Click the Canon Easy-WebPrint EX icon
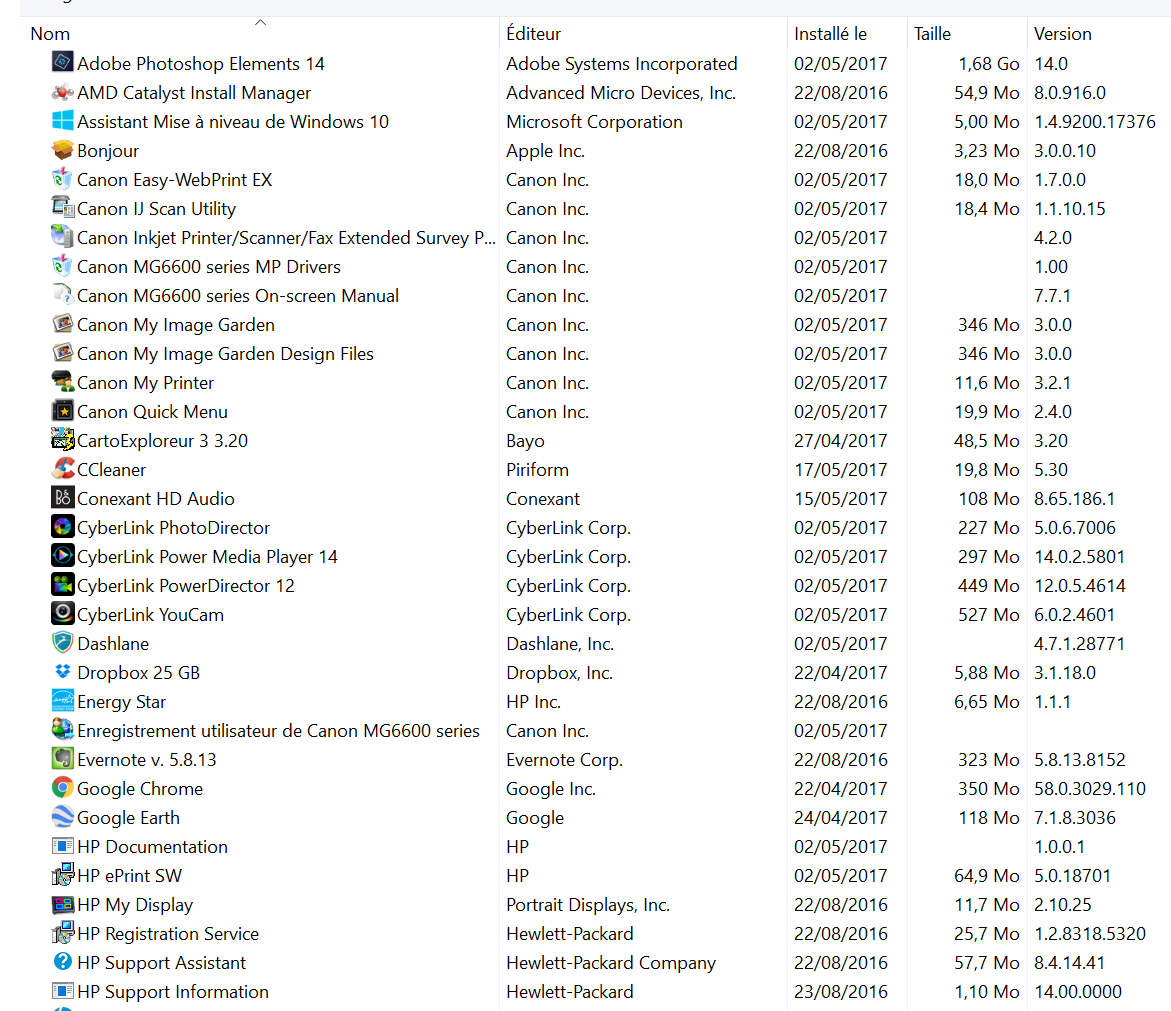This screenshot has height=1011, width=1171. [x=63, y=179]
